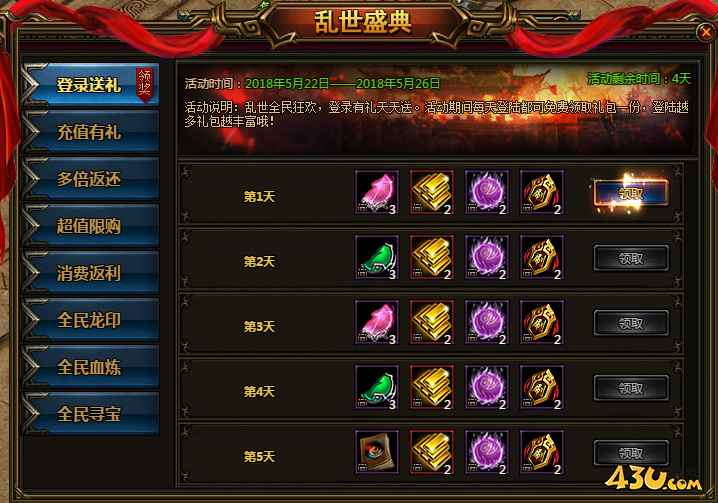Viewport: 718px width, 503px height.
Task: Click the 领取 button for 第5天
Action: click(631, 453)
